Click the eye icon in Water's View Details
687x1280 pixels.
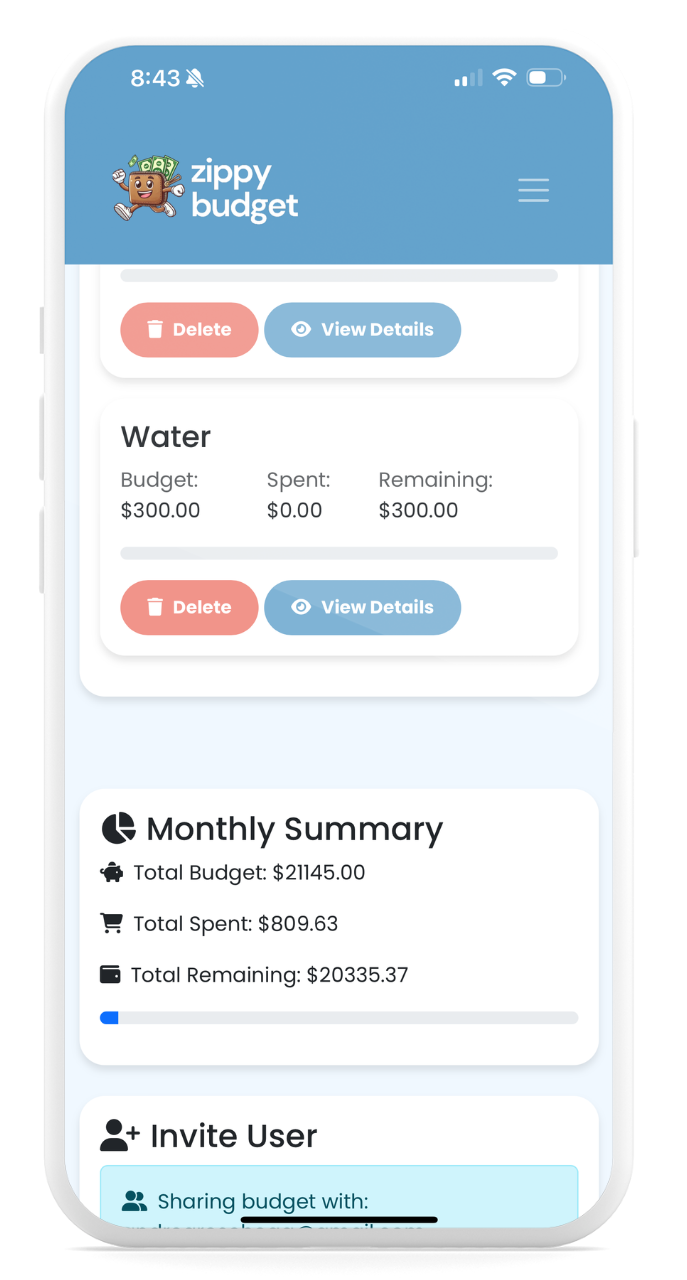pos(301,607)
